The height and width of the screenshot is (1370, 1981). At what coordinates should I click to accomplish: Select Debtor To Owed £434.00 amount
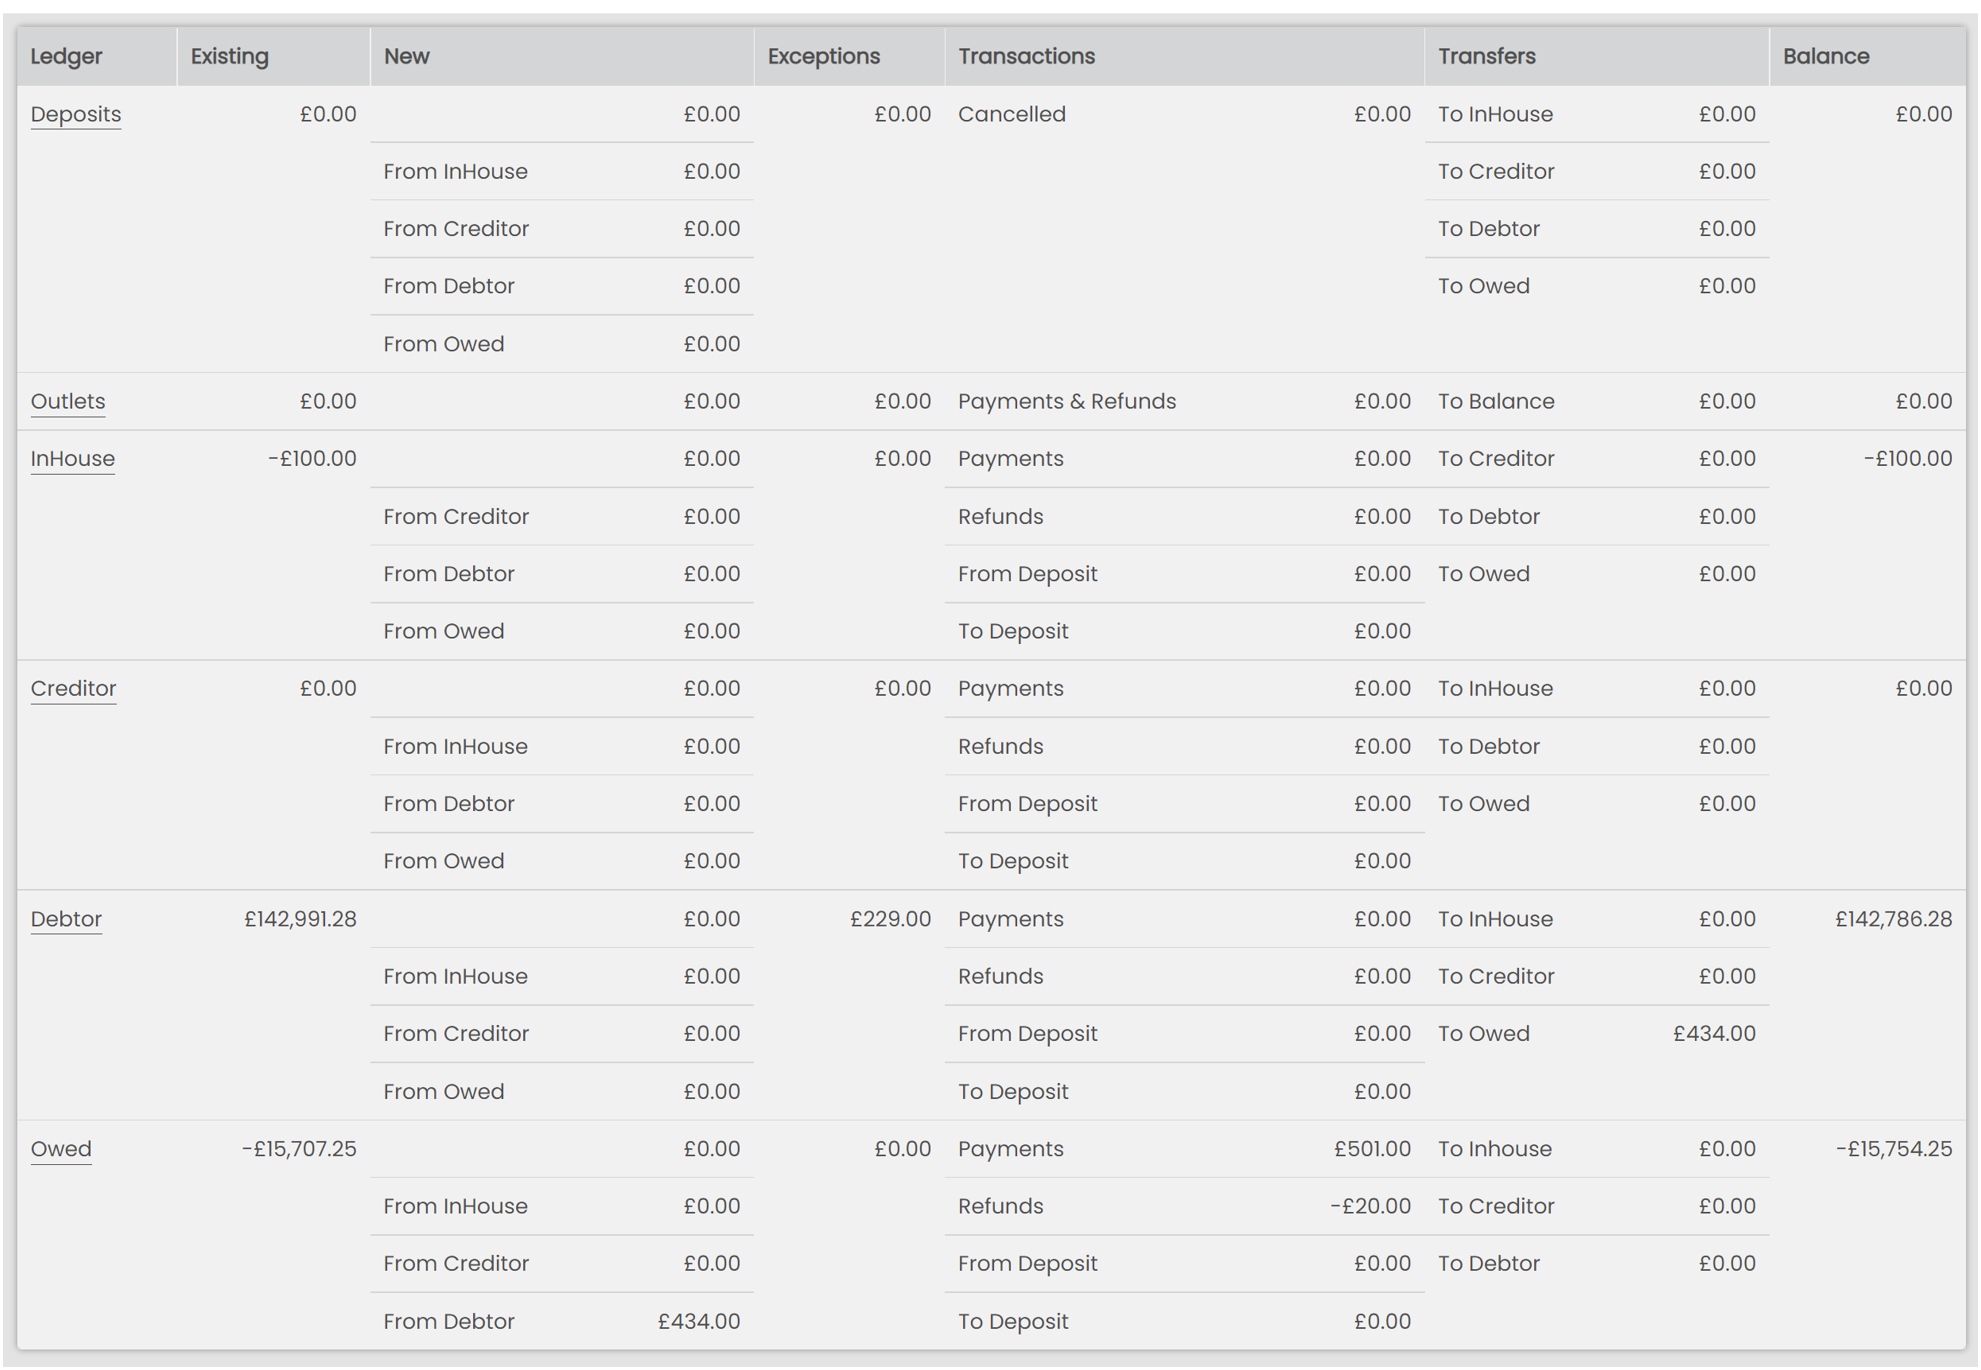(1714, 1033)
